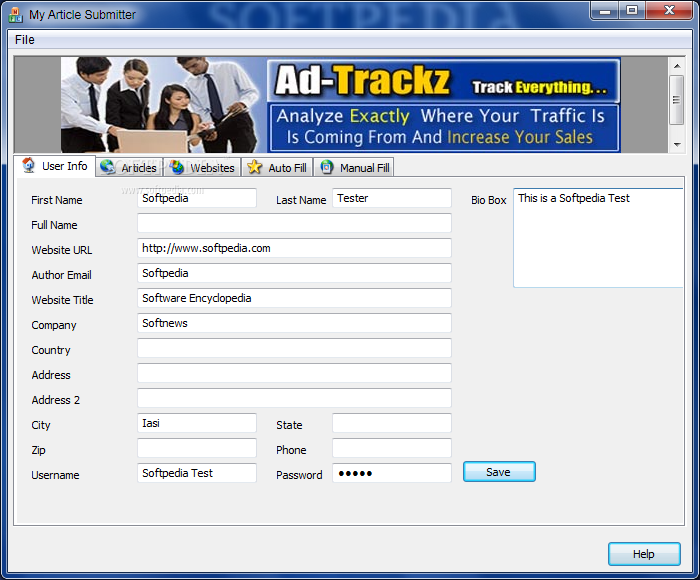Focus the Zip field

(x=197, y=448)
